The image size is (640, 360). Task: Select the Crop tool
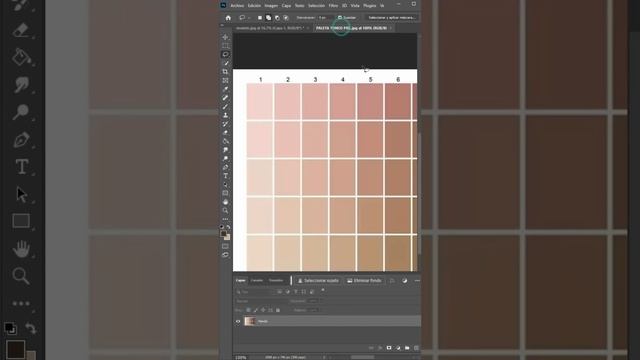click(225, 71)
